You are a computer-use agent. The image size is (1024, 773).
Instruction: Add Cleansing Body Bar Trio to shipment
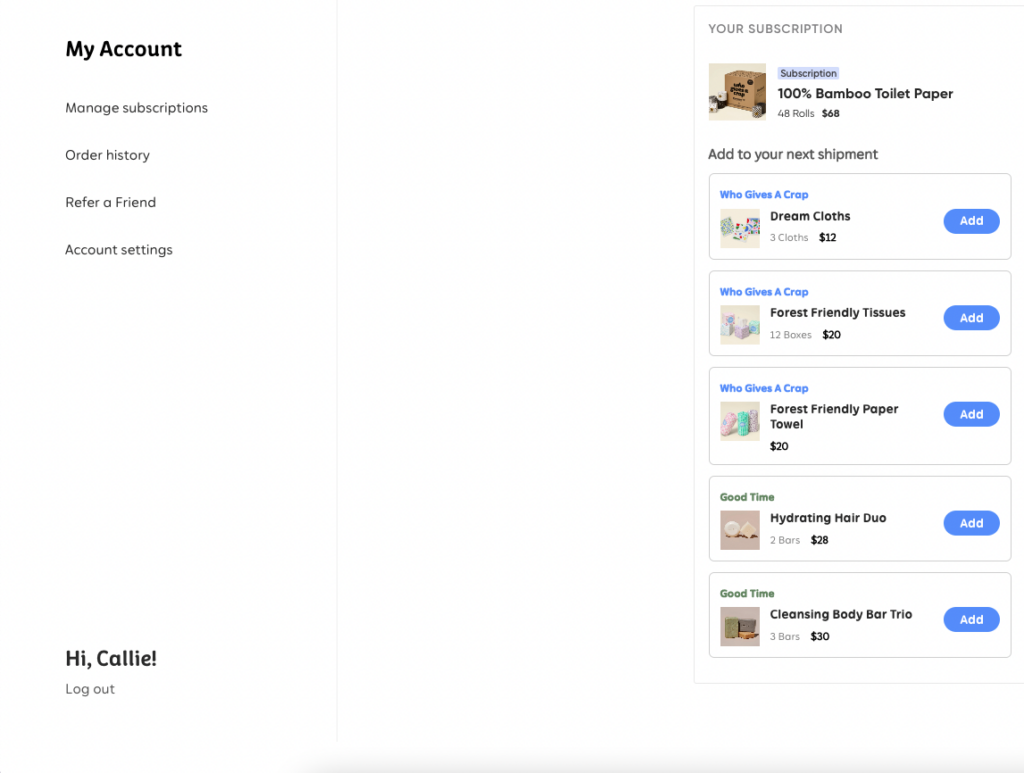point(971,619)
